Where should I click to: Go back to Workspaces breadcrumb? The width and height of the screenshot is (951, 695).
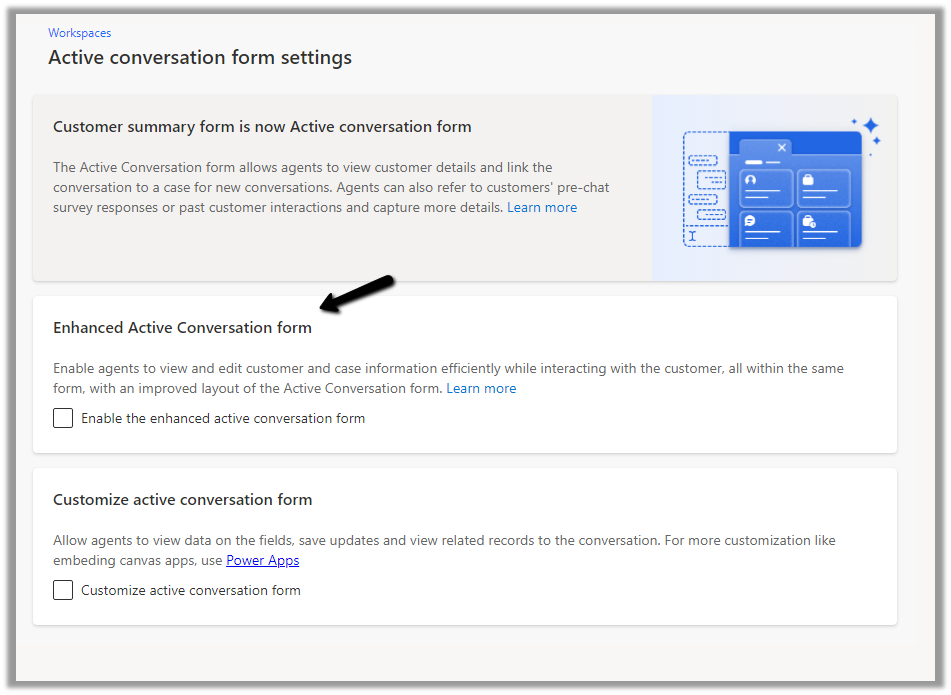click(80, 33)
